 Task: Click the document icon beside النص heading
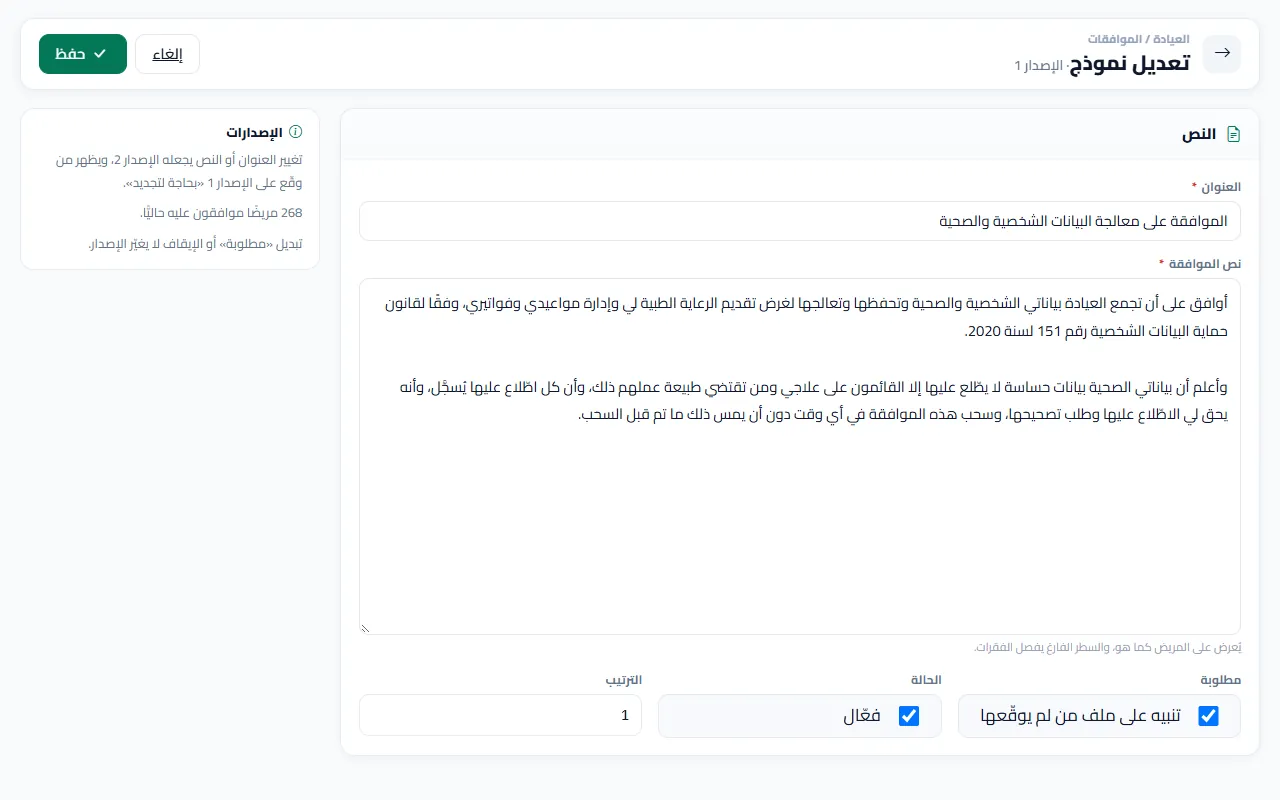(1233, 134)
